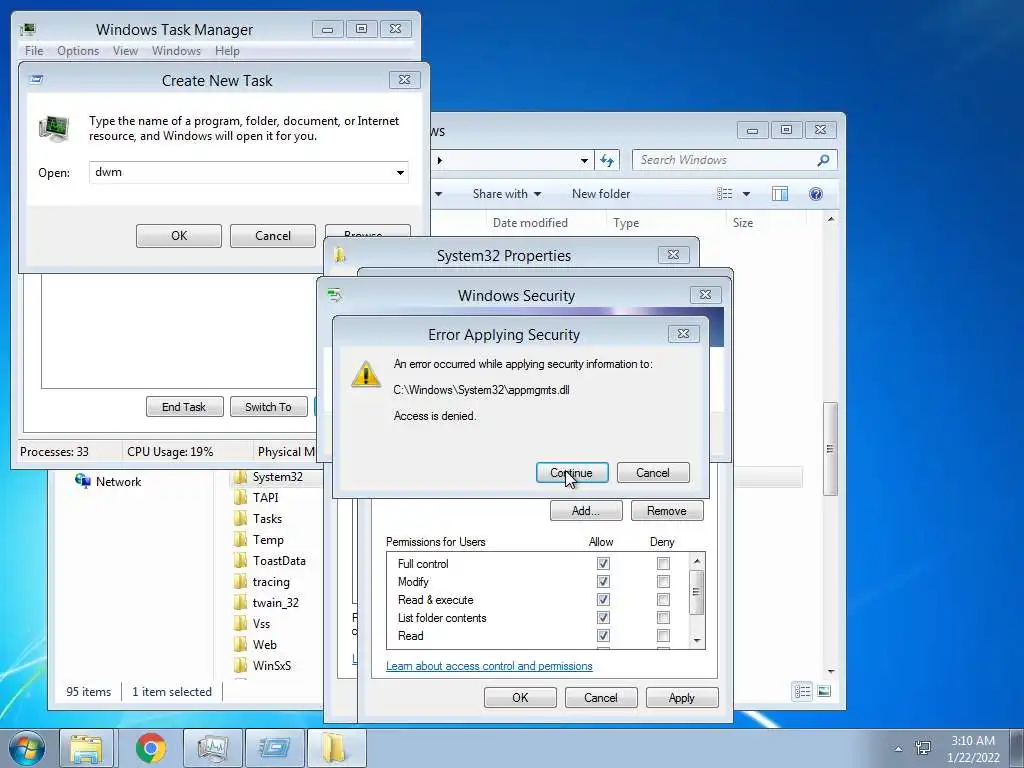The width and height of the screenshot is (1024, 768).
Task: Open Windows menu in Task Manager
Action: tap(176, 51)
